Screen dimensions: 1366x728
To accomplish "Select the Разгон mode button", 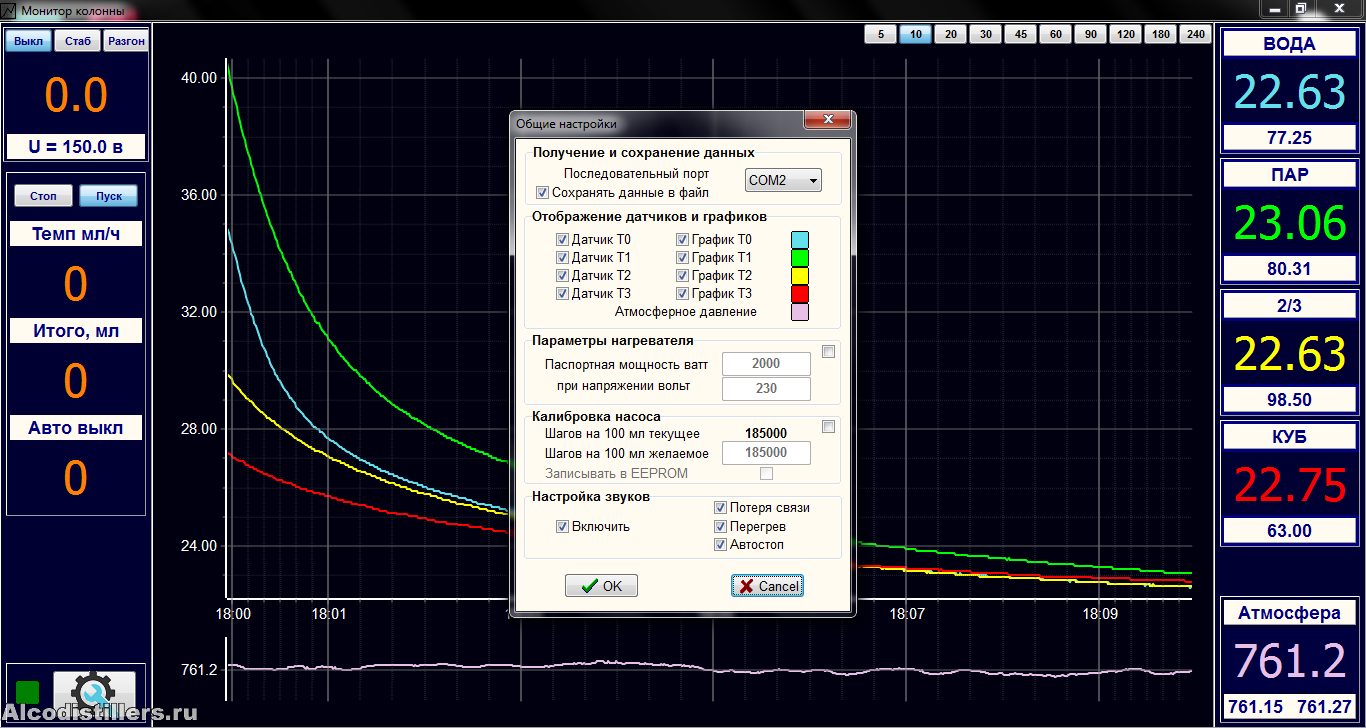I will 126,41.
